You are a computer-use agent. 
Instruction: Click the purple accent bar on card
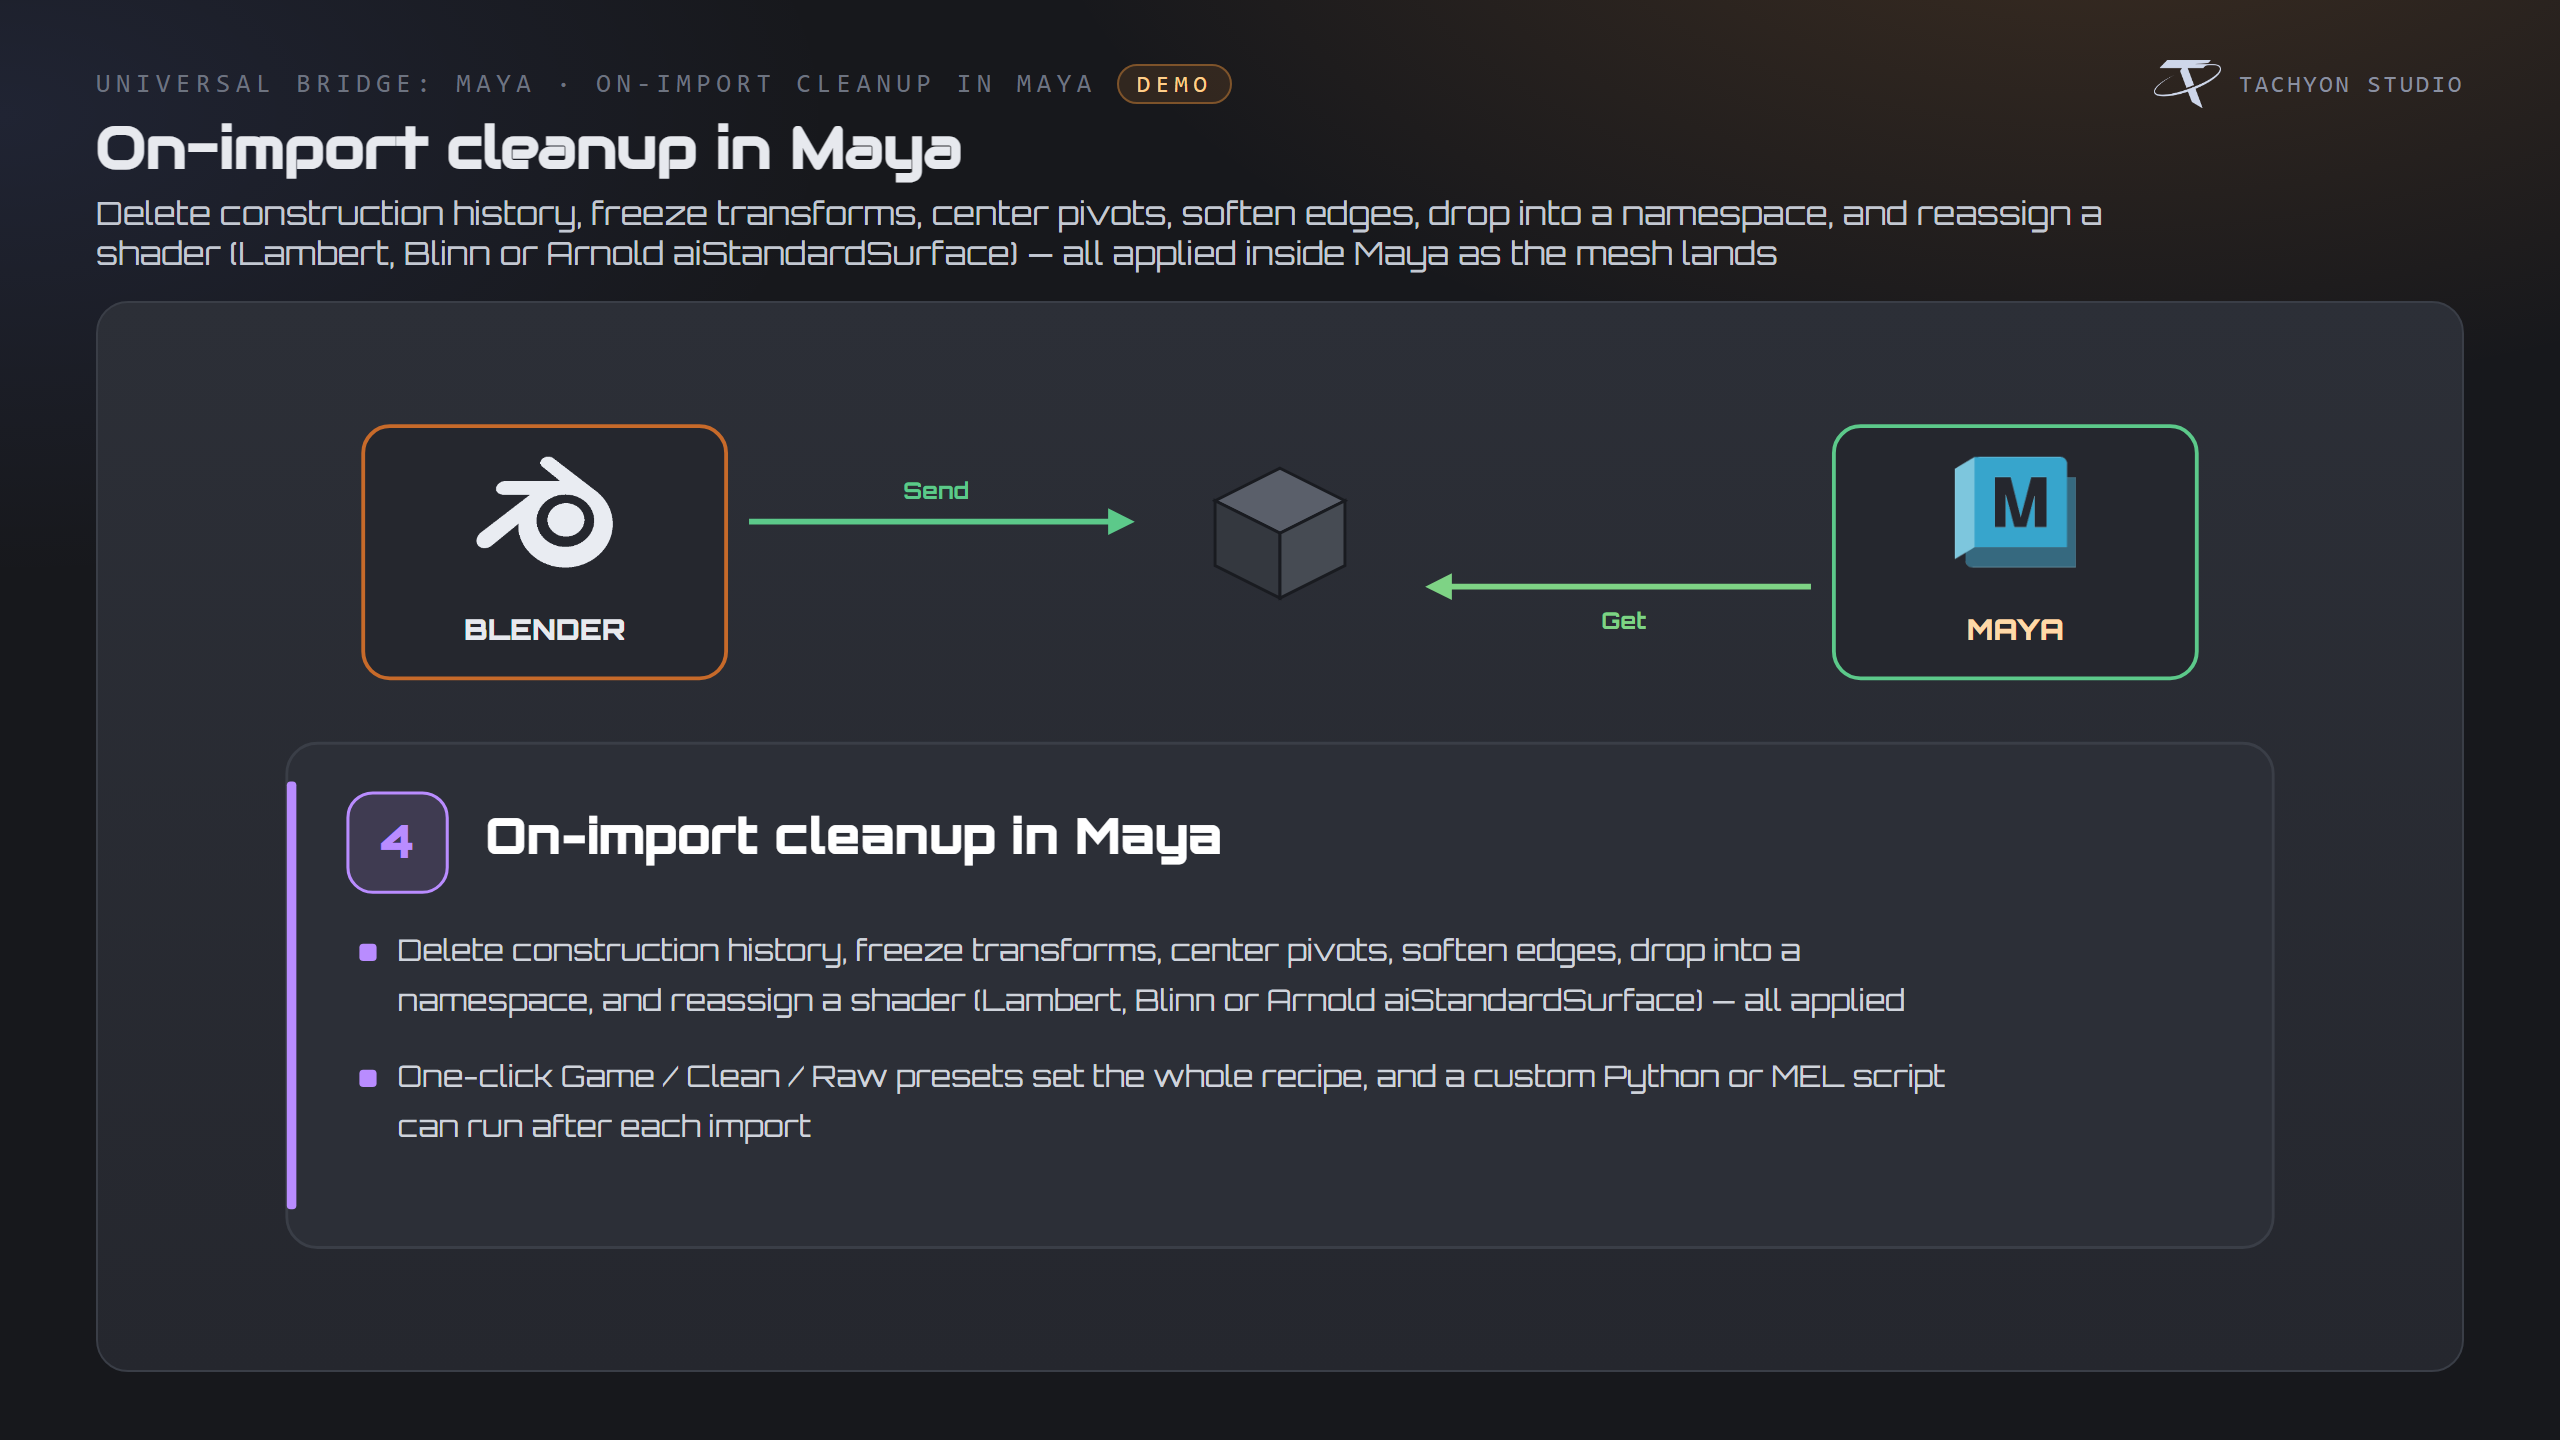(292, 995)
